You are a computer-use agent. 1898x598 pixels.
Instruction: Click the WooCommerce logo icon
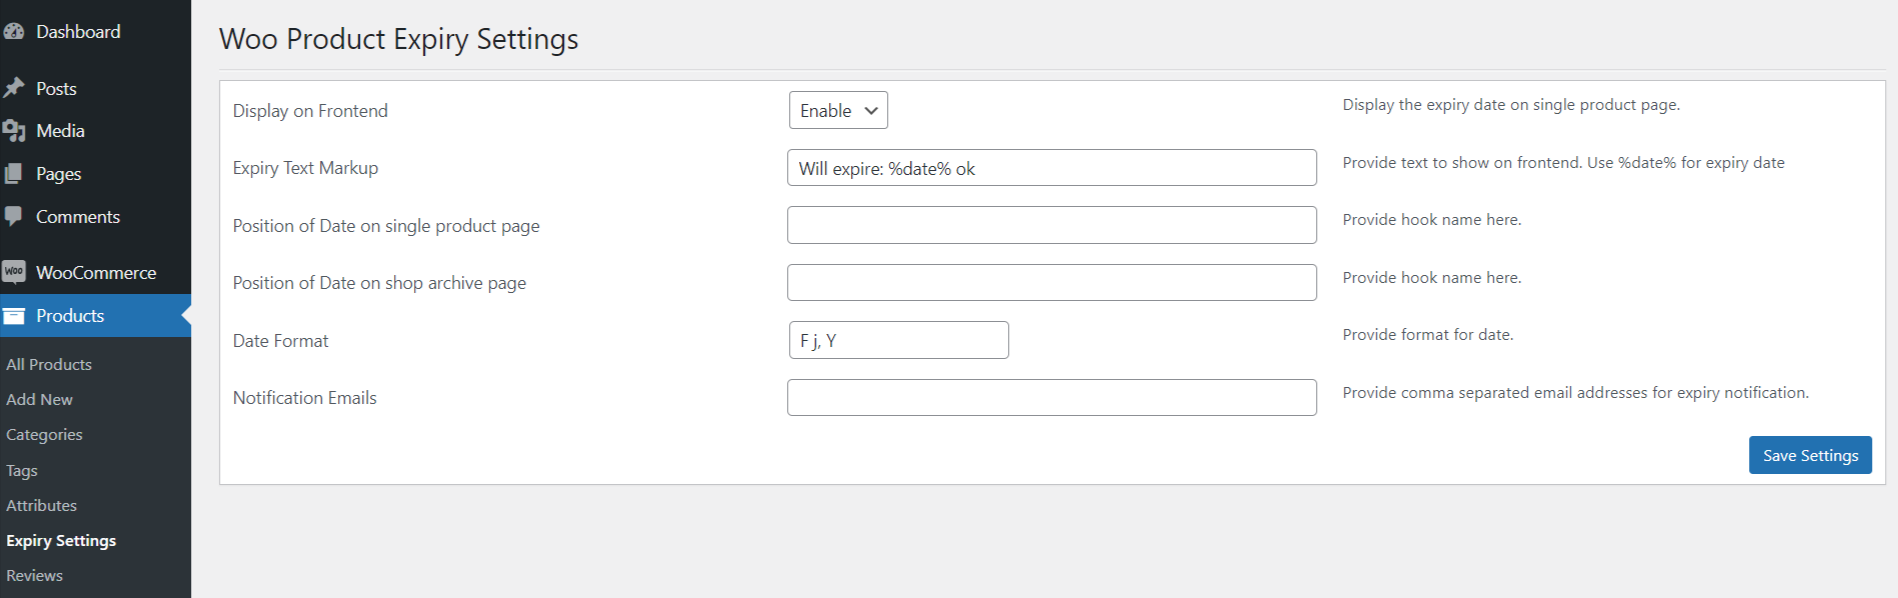[13, 272]
